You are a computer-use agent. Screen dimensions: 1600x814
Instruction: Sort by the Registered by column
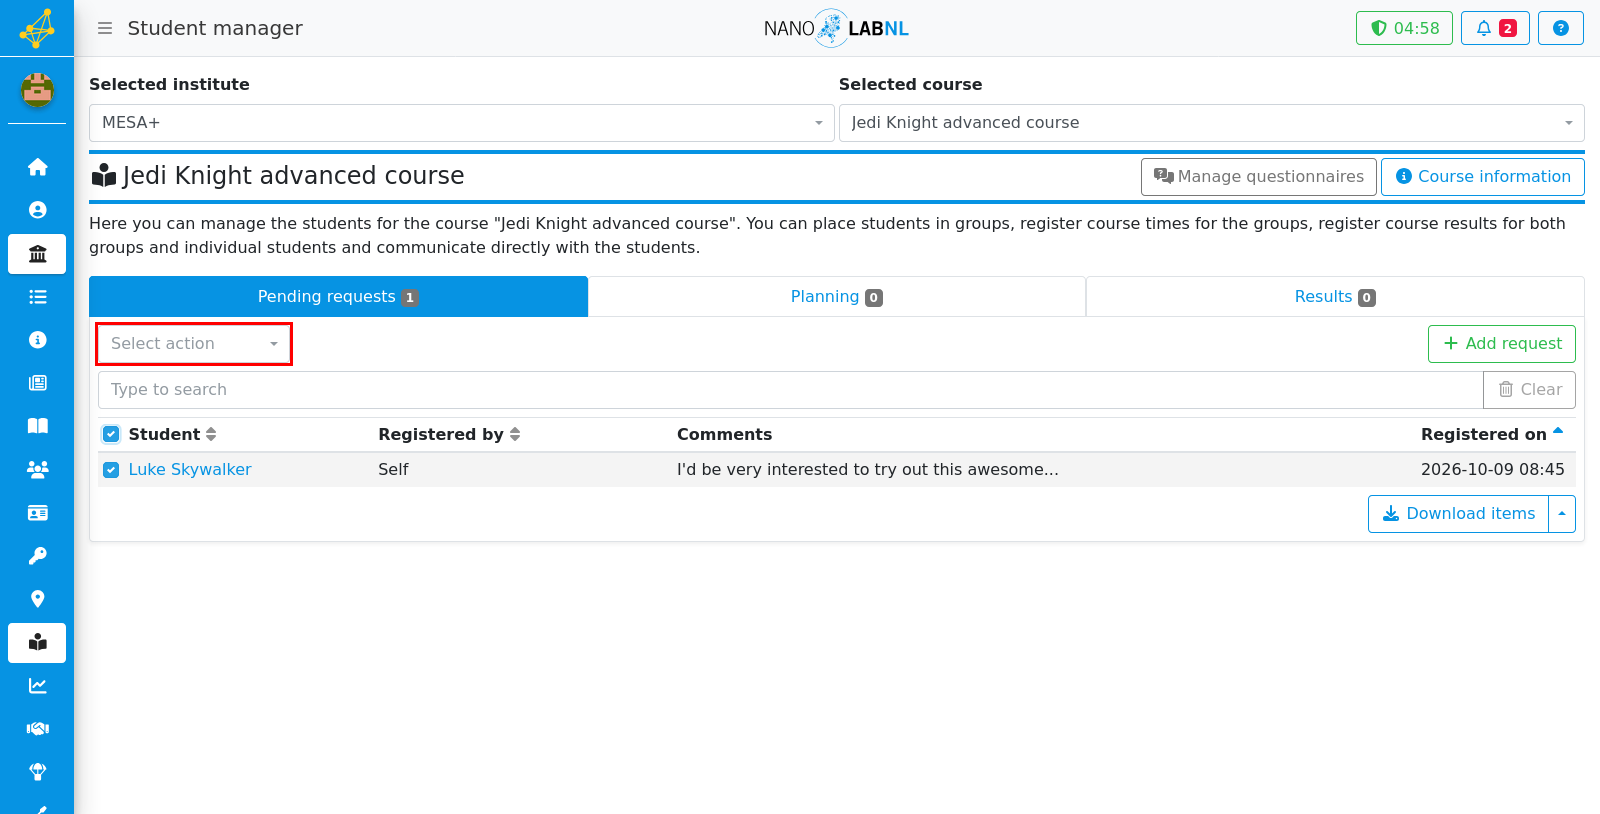click(449, 434)
